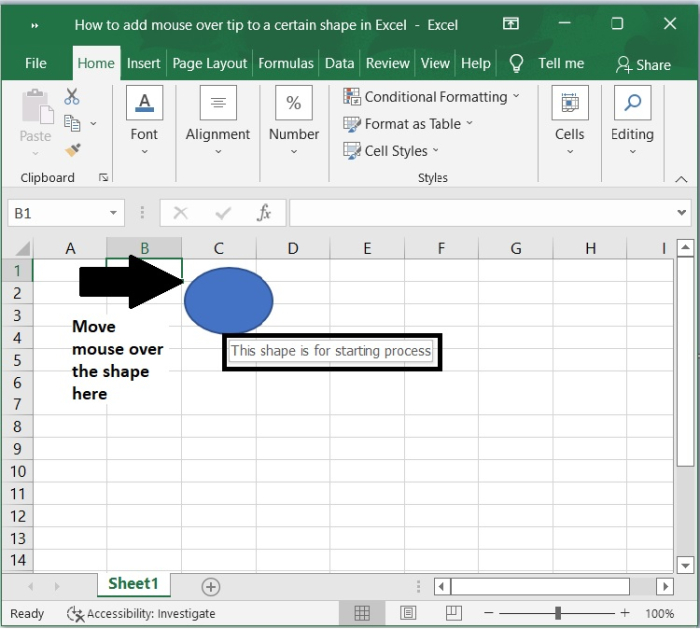Image resolution: width=700 pixels, height=629 pixels.
Task: Select row 10 header
Action: 18,471
